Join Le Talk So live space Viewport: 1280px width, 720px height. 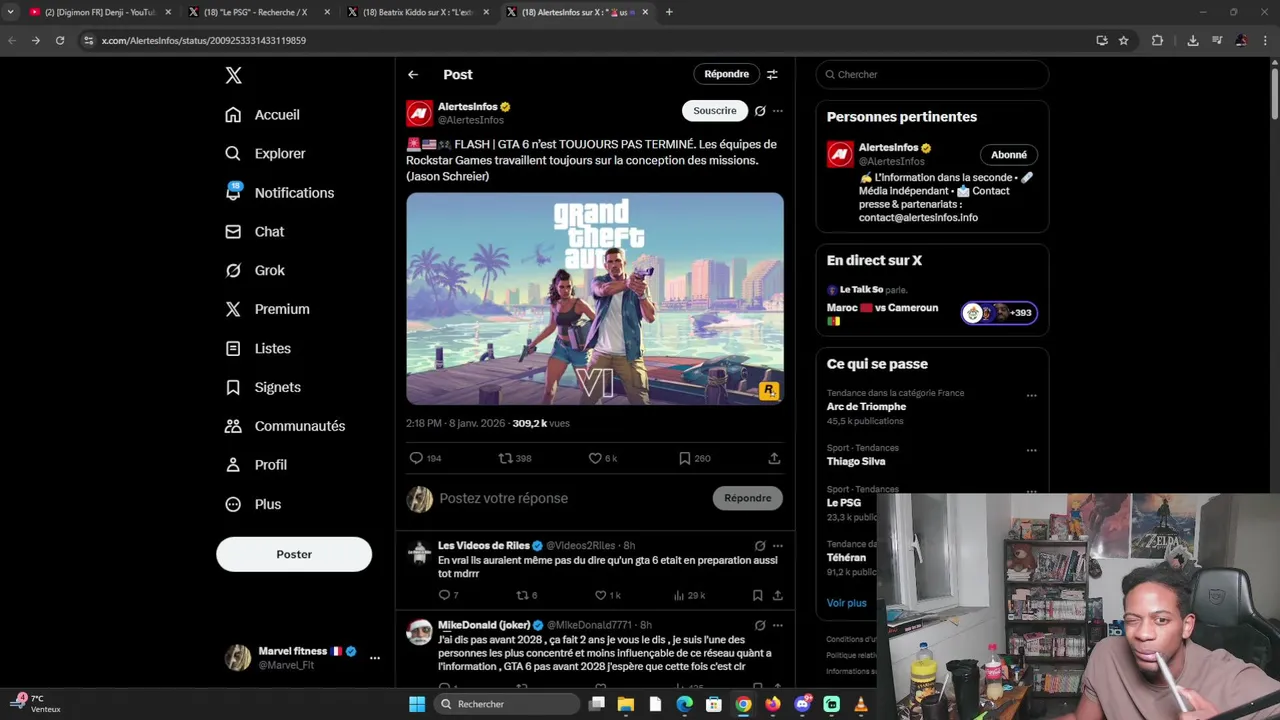point(932,305)
